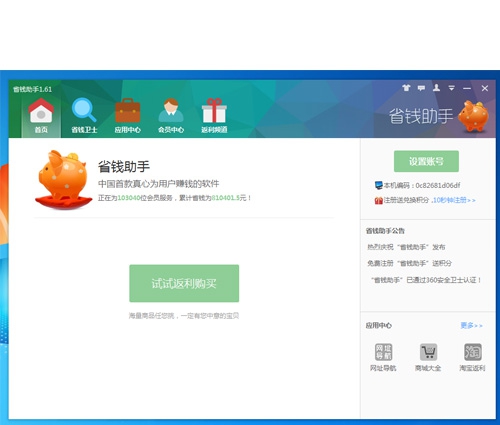Go to the 会员中心 member tab
Image resolution: width=500 pixels, height=425 pixels.
[171, 116]
